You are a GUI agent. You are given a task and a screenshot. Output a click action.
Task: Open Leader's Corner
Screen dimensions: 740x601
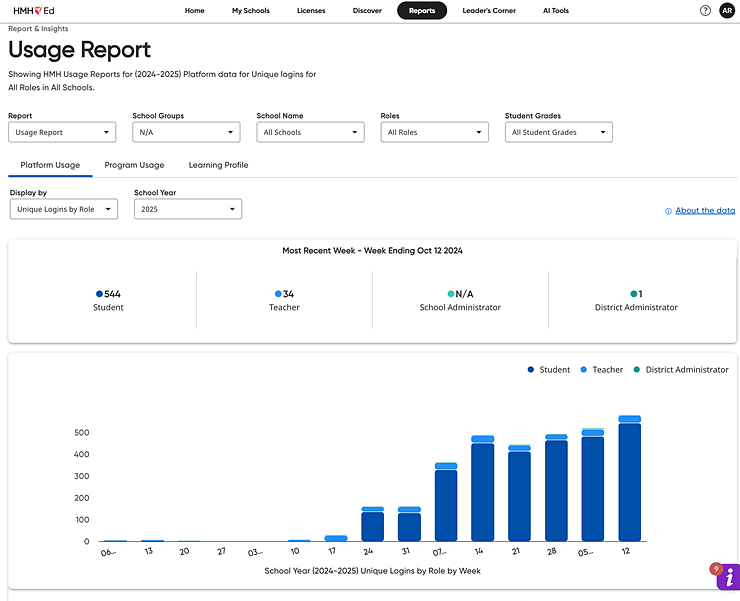click(x=489, y=10)
